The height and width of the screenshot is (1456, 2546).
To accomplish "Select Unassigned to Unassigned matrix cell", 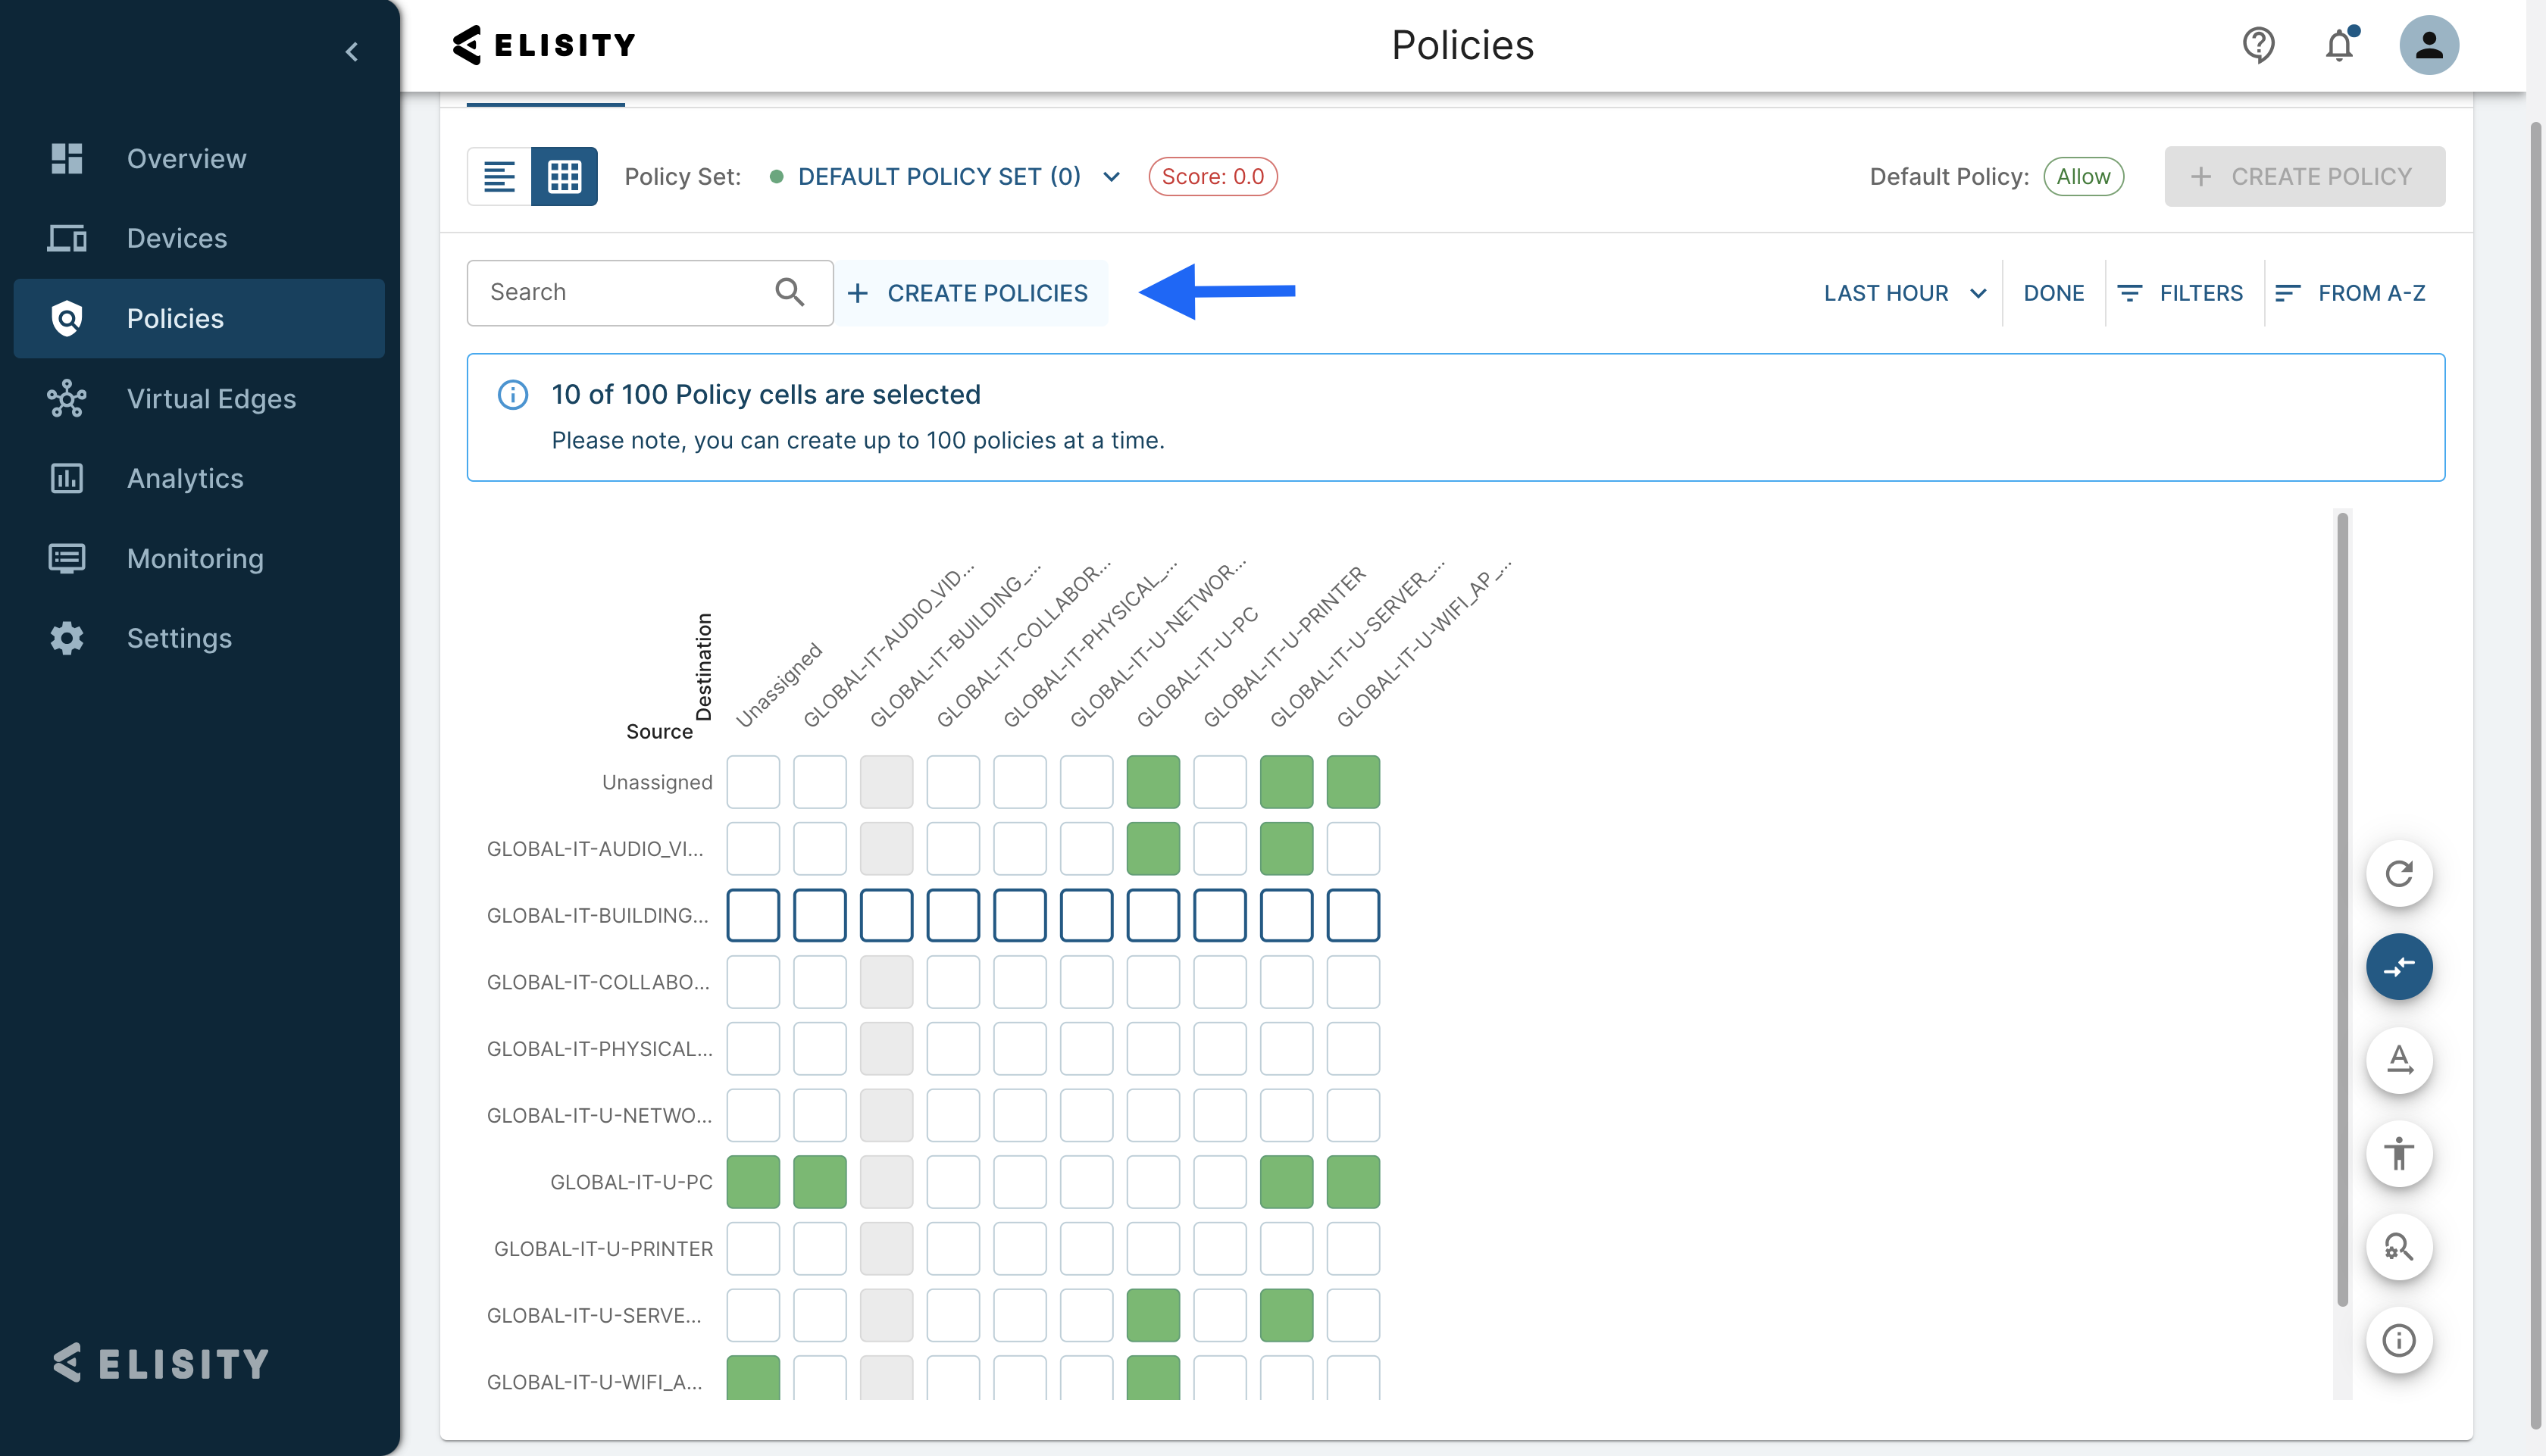I will (753, 782).
